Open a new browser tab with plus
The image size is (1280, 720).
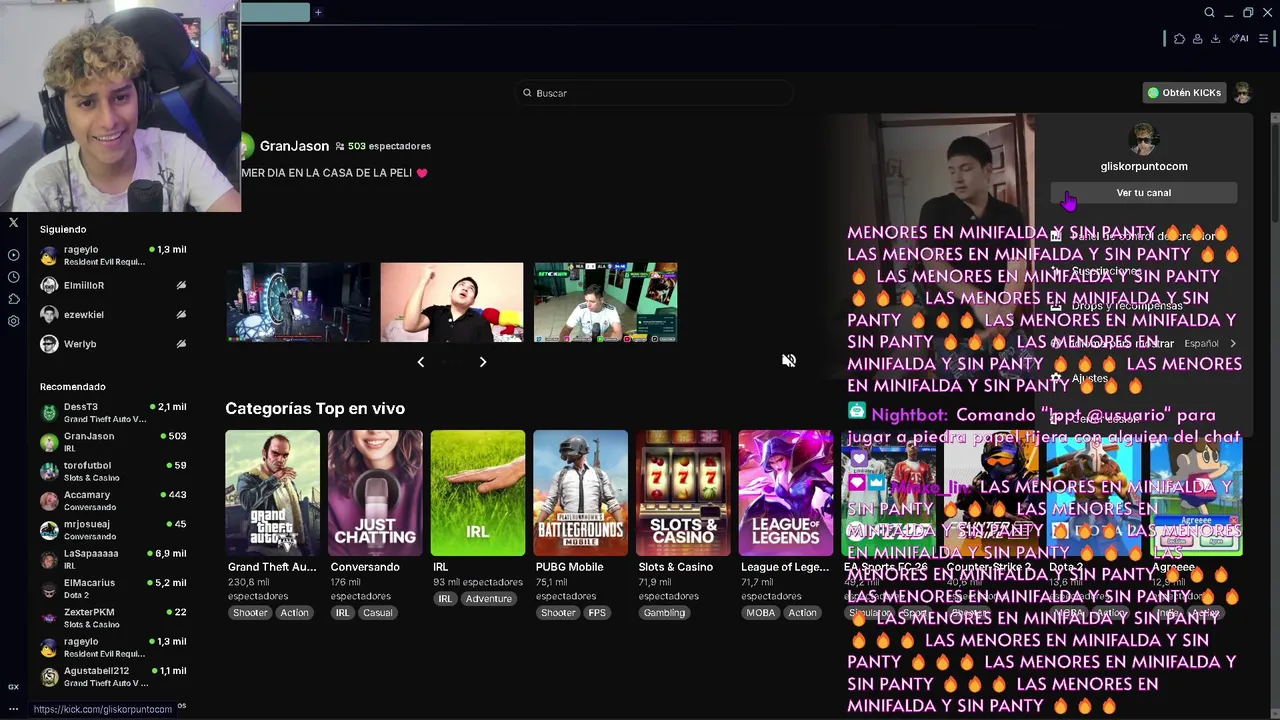pos(318,12)
